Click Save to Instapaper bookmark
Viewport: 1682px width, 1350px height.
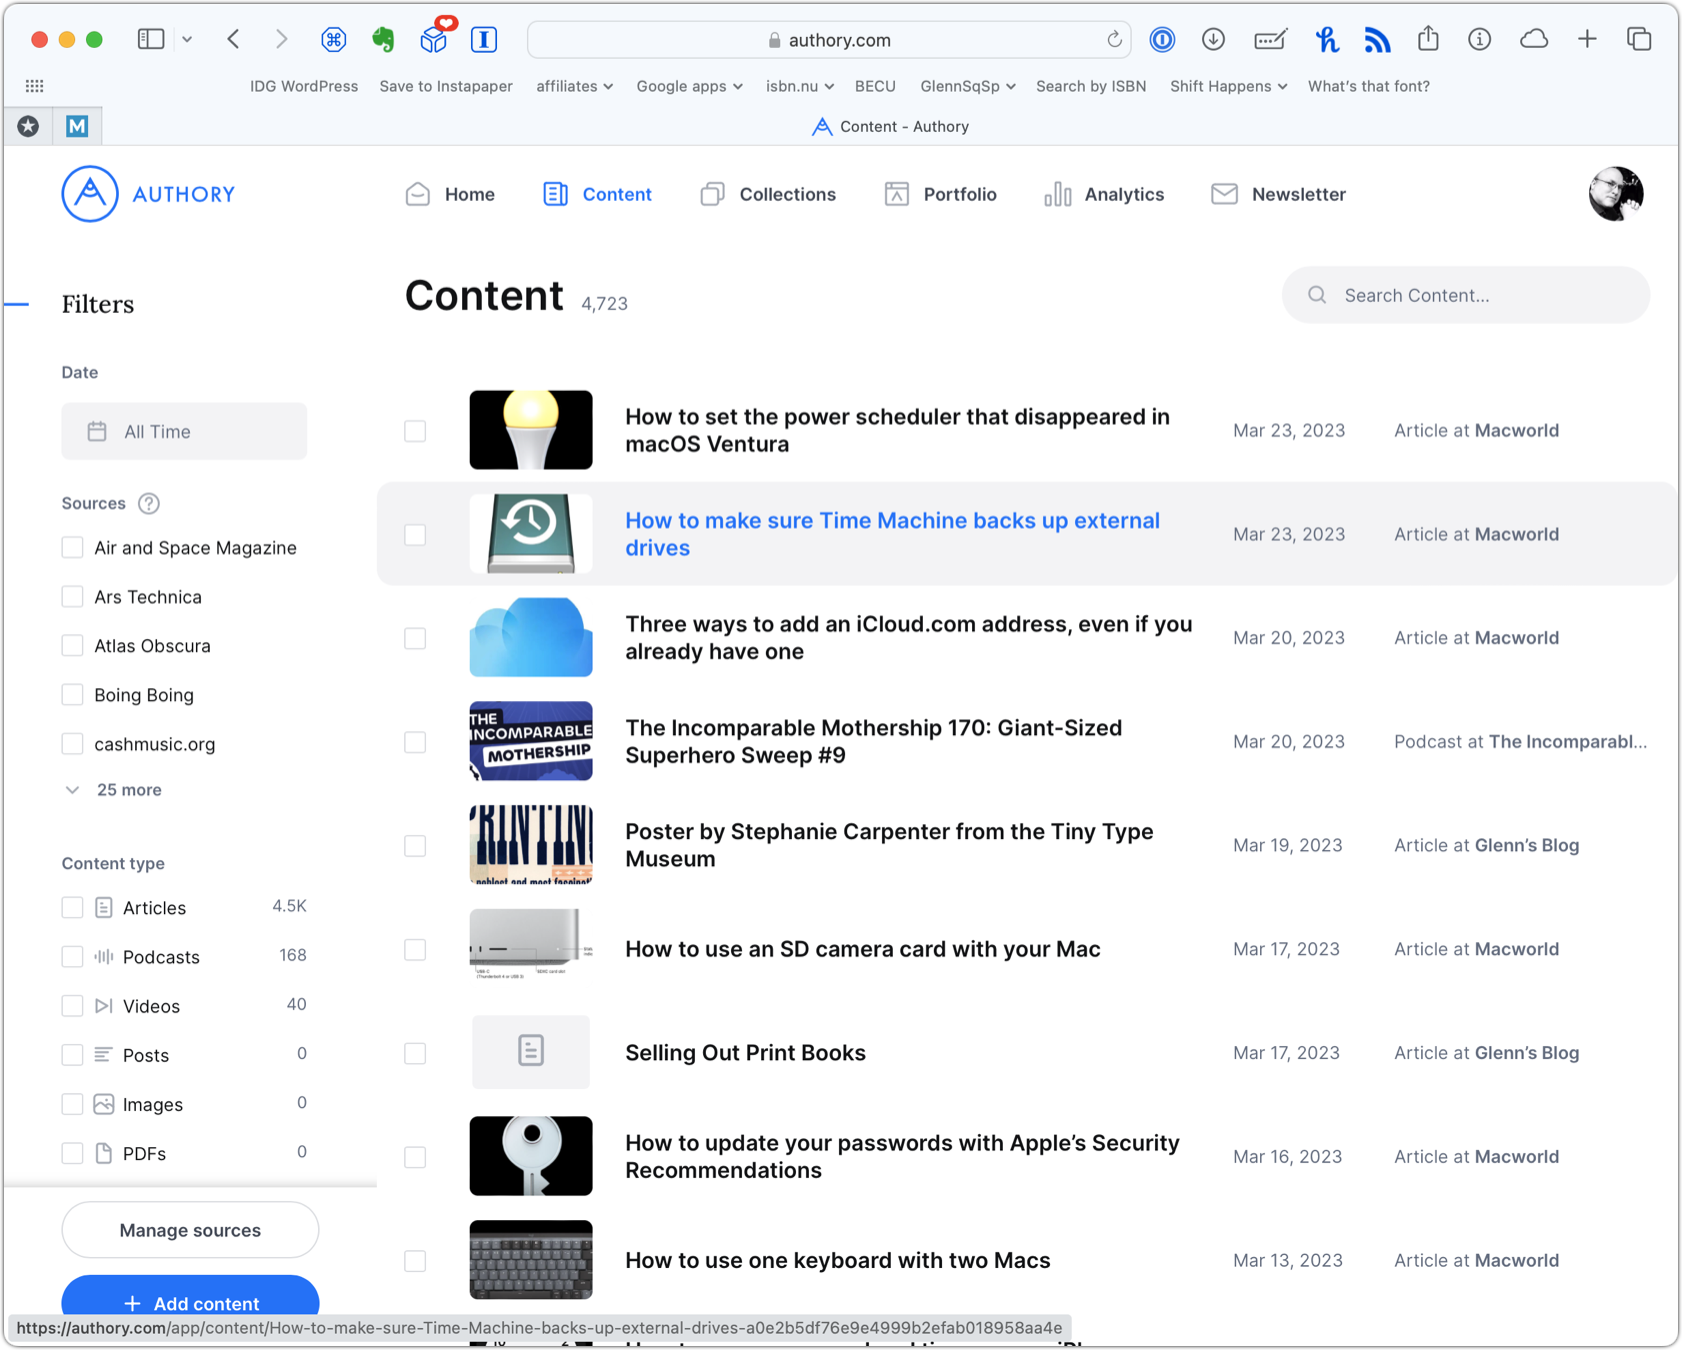click(x=446, y=86)
